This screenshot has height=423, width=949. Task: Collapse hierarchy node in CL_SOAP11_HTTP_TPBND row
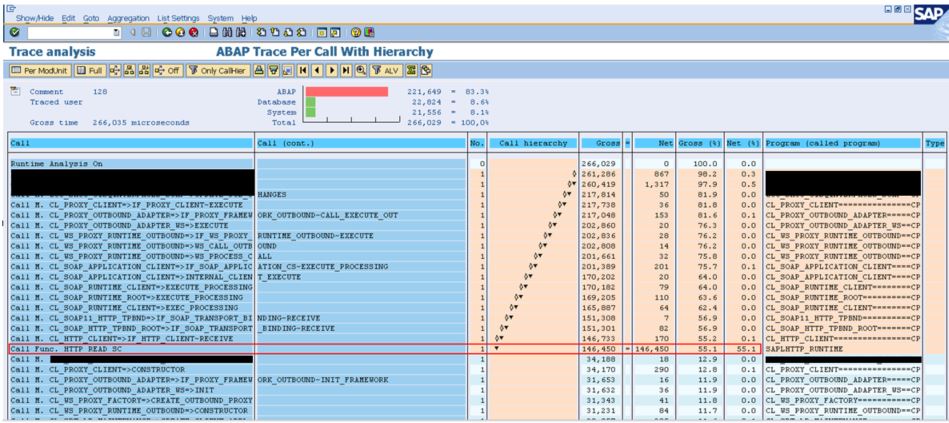[509, 318]
